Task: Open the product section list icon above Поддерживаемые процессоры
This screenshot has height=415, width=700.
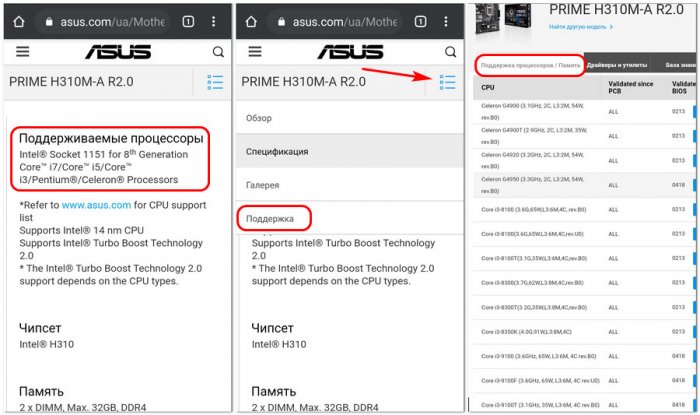Action: pyautogui.click(x=215, y=82)
